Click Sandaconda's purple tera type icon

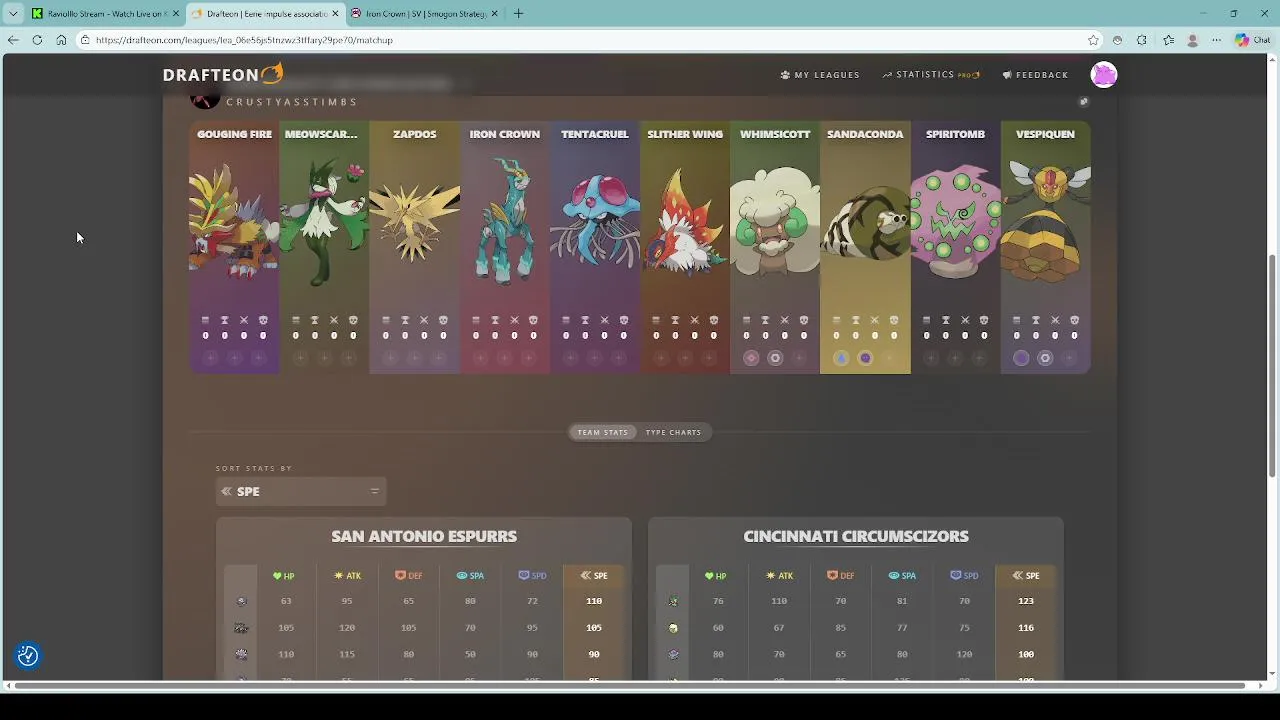click(x=865, y=358)
